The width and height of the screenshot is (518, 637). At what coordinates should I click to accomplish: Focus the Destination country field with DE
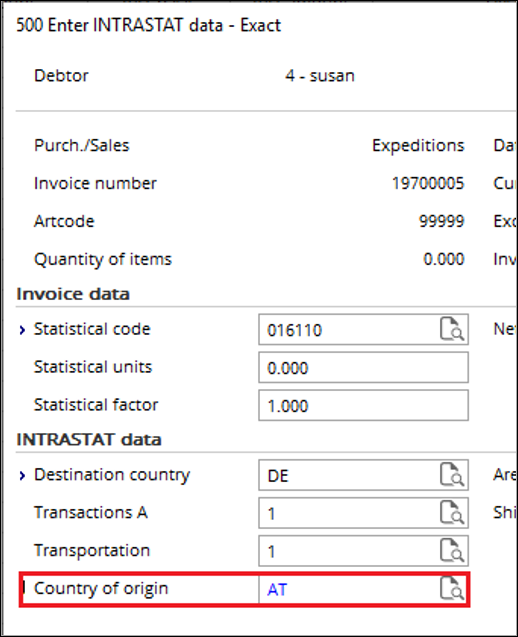(363, 475)
